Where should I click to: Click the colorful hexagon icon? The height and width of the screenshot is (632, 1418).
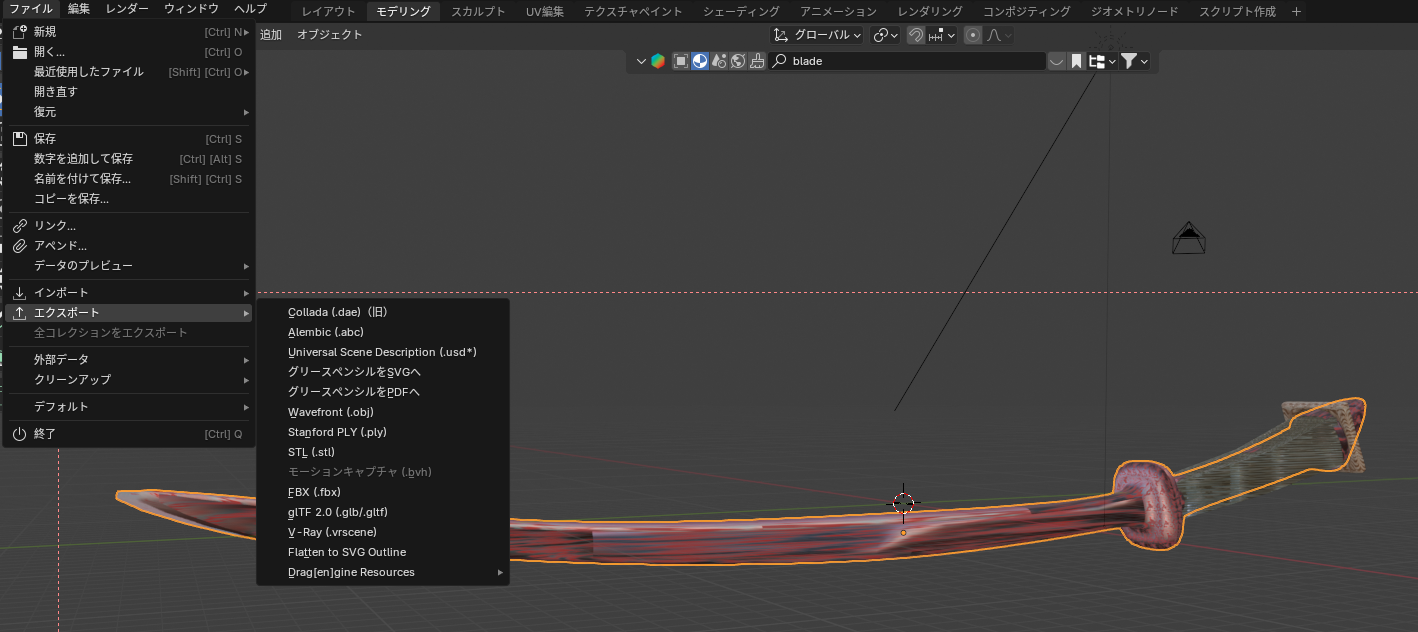pos(658,61)
